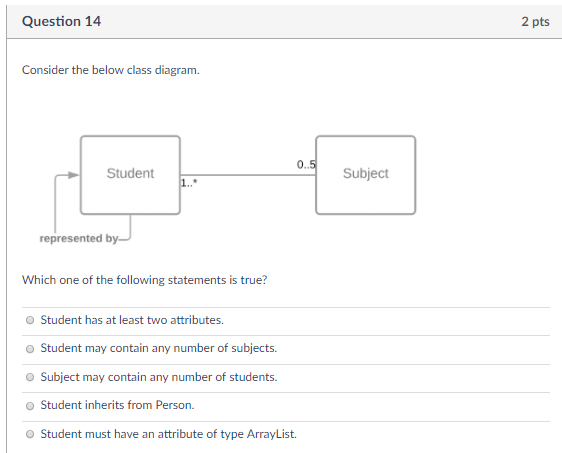Image resolution: width=562 pixels, height=453 pixels.
Task: Click the '2 pts' score label
Action: tap(535, 22)
